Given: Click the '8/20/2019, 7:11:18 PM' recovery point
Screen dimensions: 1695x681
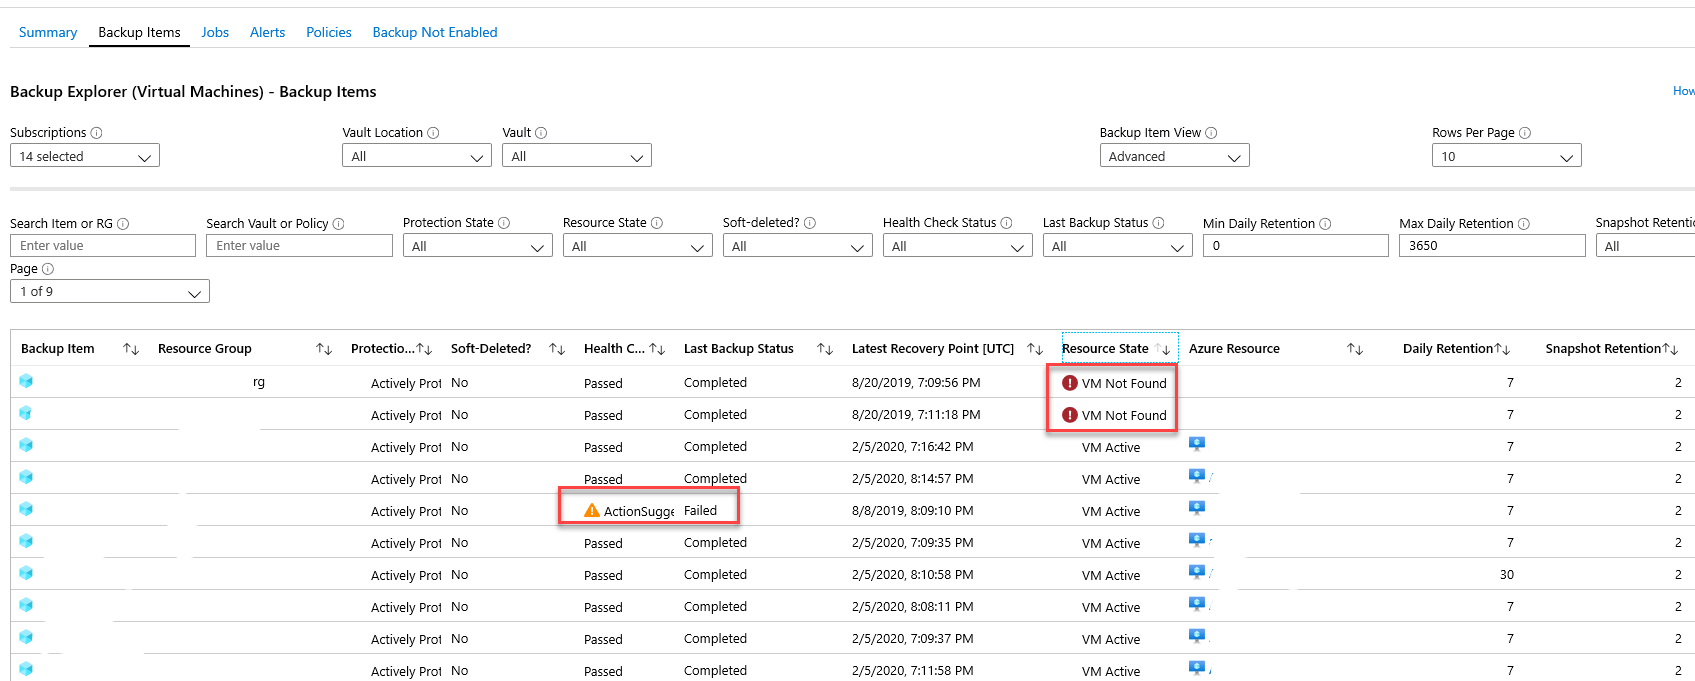Looking at the screenshot, I should [916, 414].
